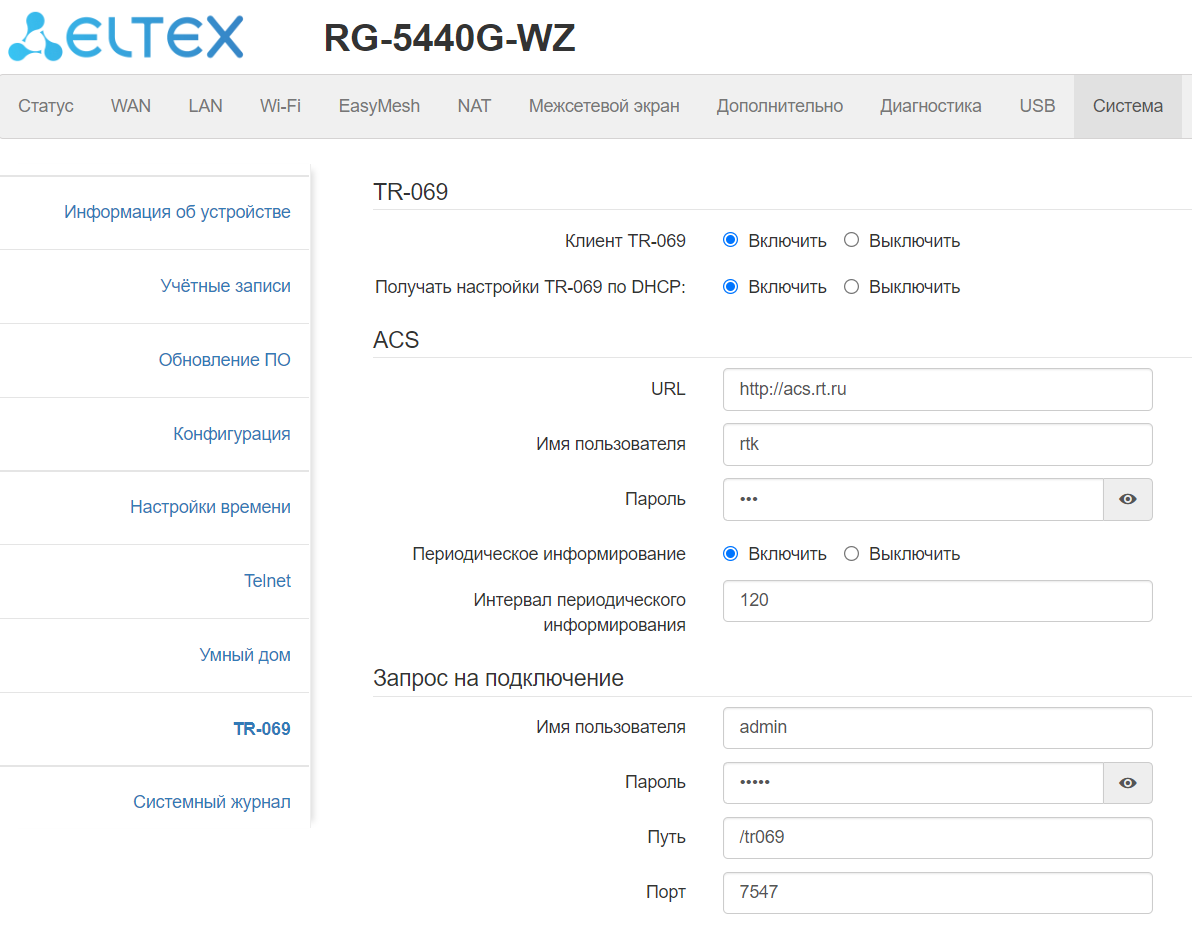
Task: Click the connection request Порт field
Action: [937, 892]
